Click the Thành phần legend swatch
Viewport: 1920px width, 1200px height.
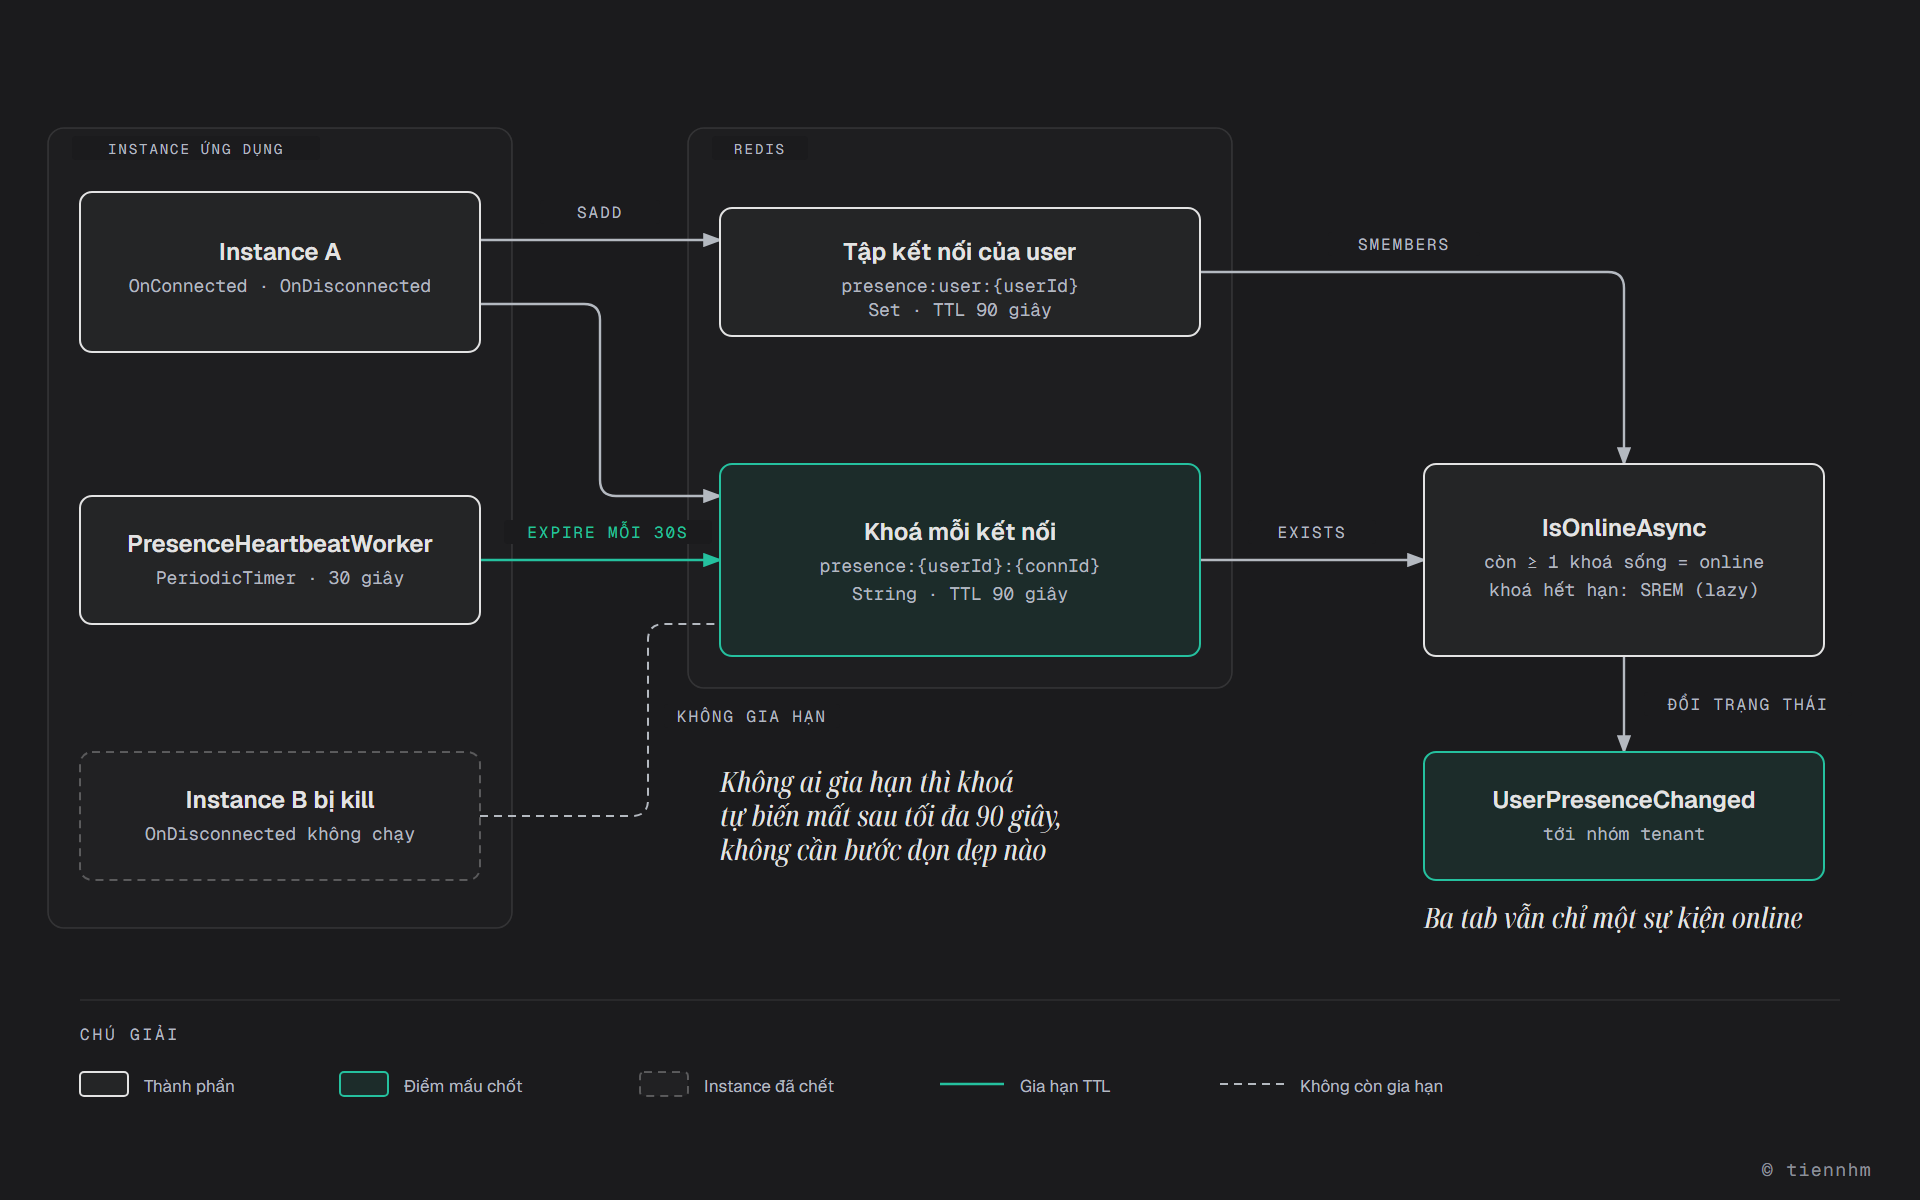pos(104,1084)
